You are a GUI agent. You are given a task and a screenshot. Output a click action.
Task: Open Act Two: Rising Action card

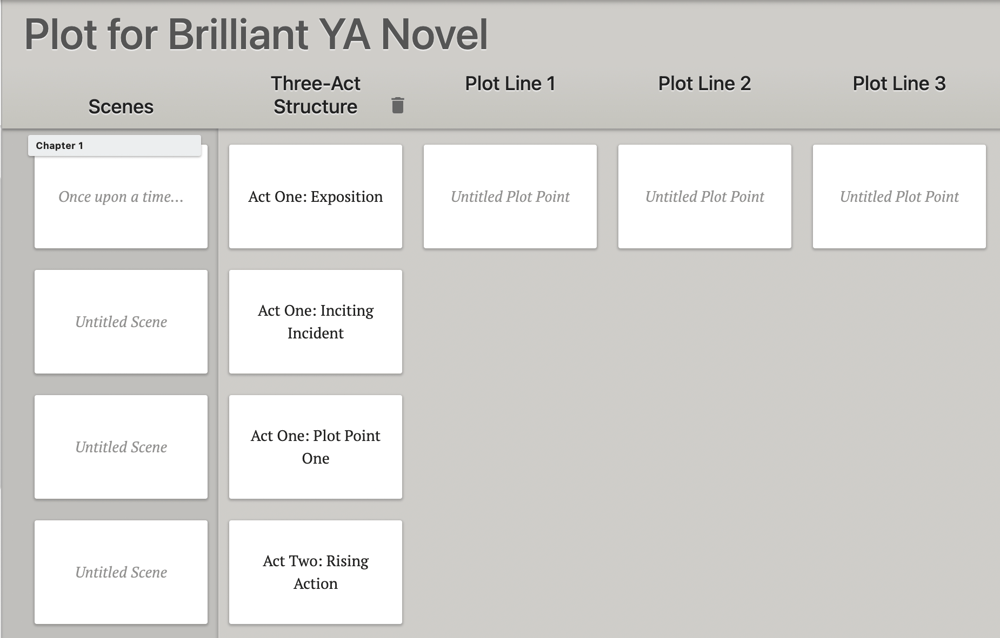pyautogui.click(x=316, y=572)
